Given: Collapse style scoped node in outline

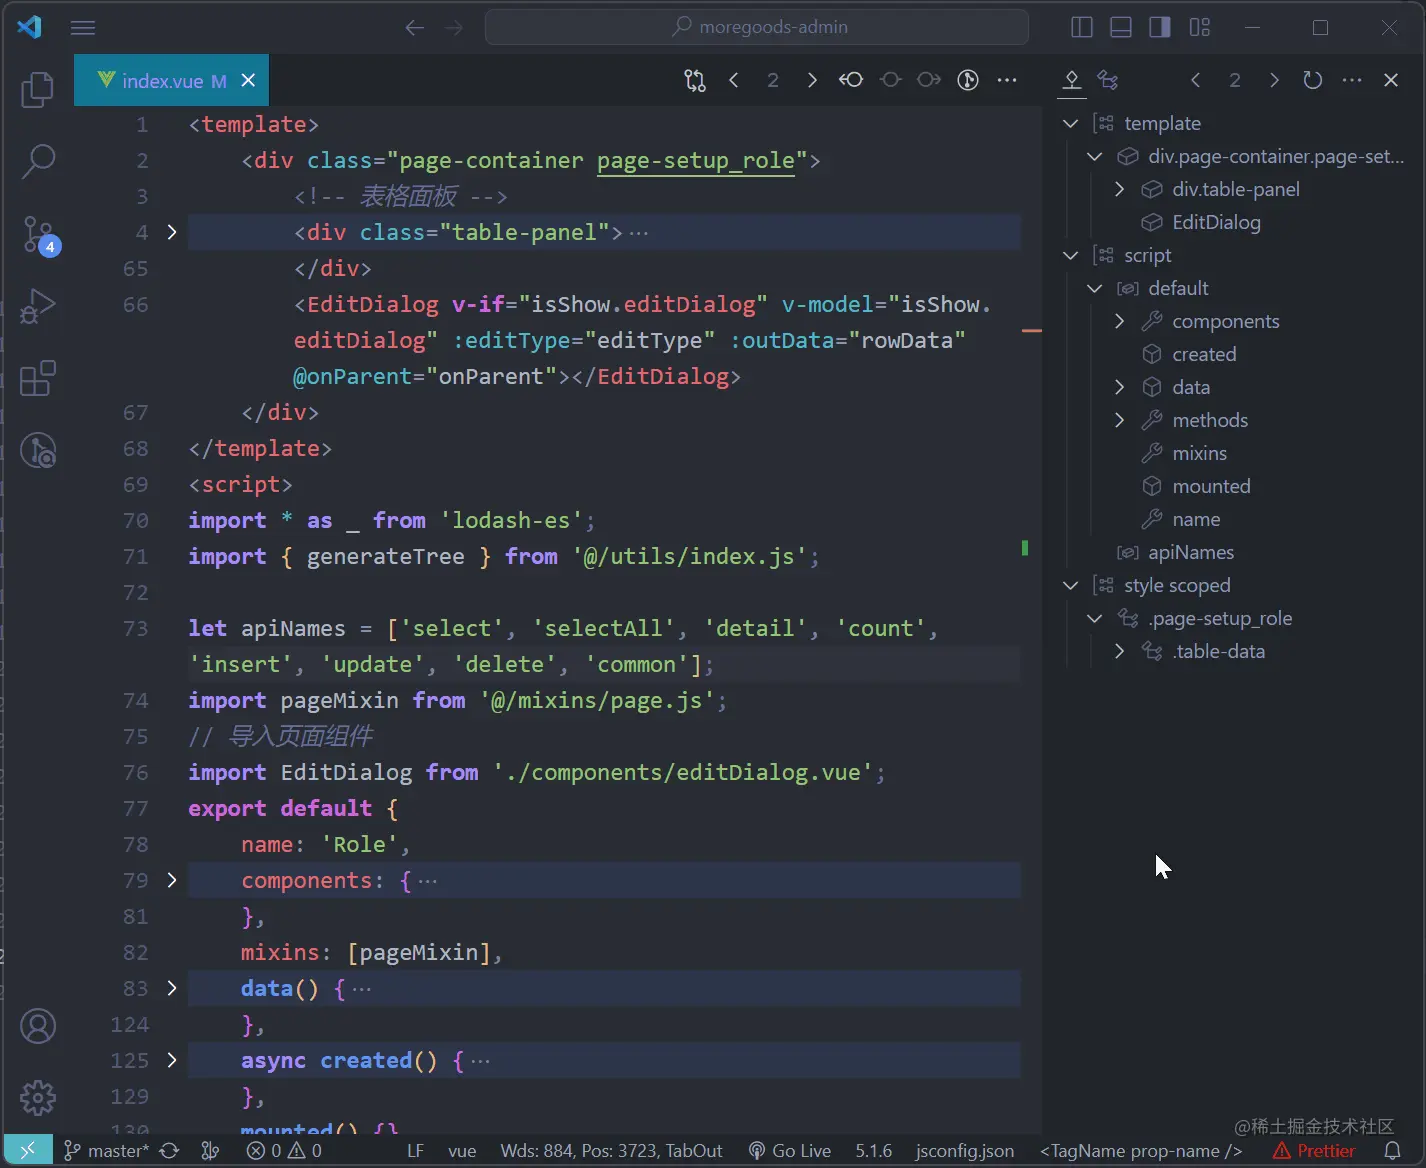Looking at the screenshot, I should tap(1071, 585).
